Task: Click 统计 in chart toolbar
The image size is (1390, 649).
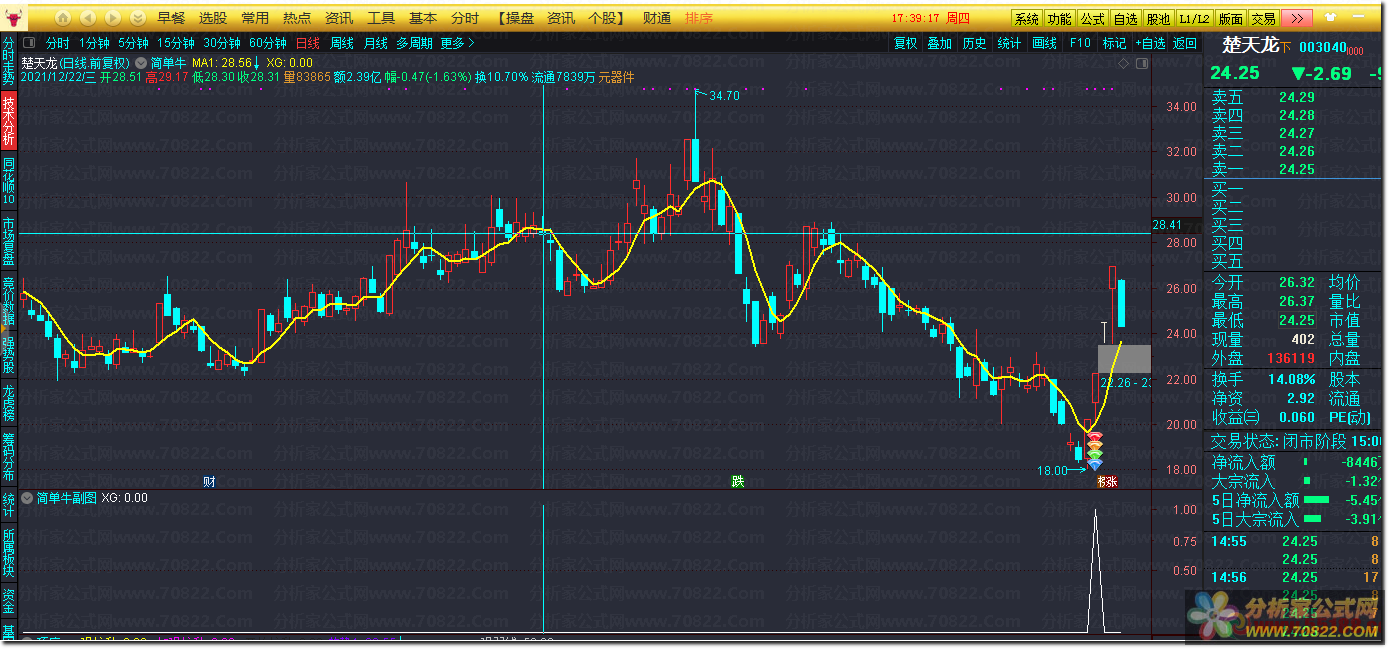Action: click(1010, 43)
